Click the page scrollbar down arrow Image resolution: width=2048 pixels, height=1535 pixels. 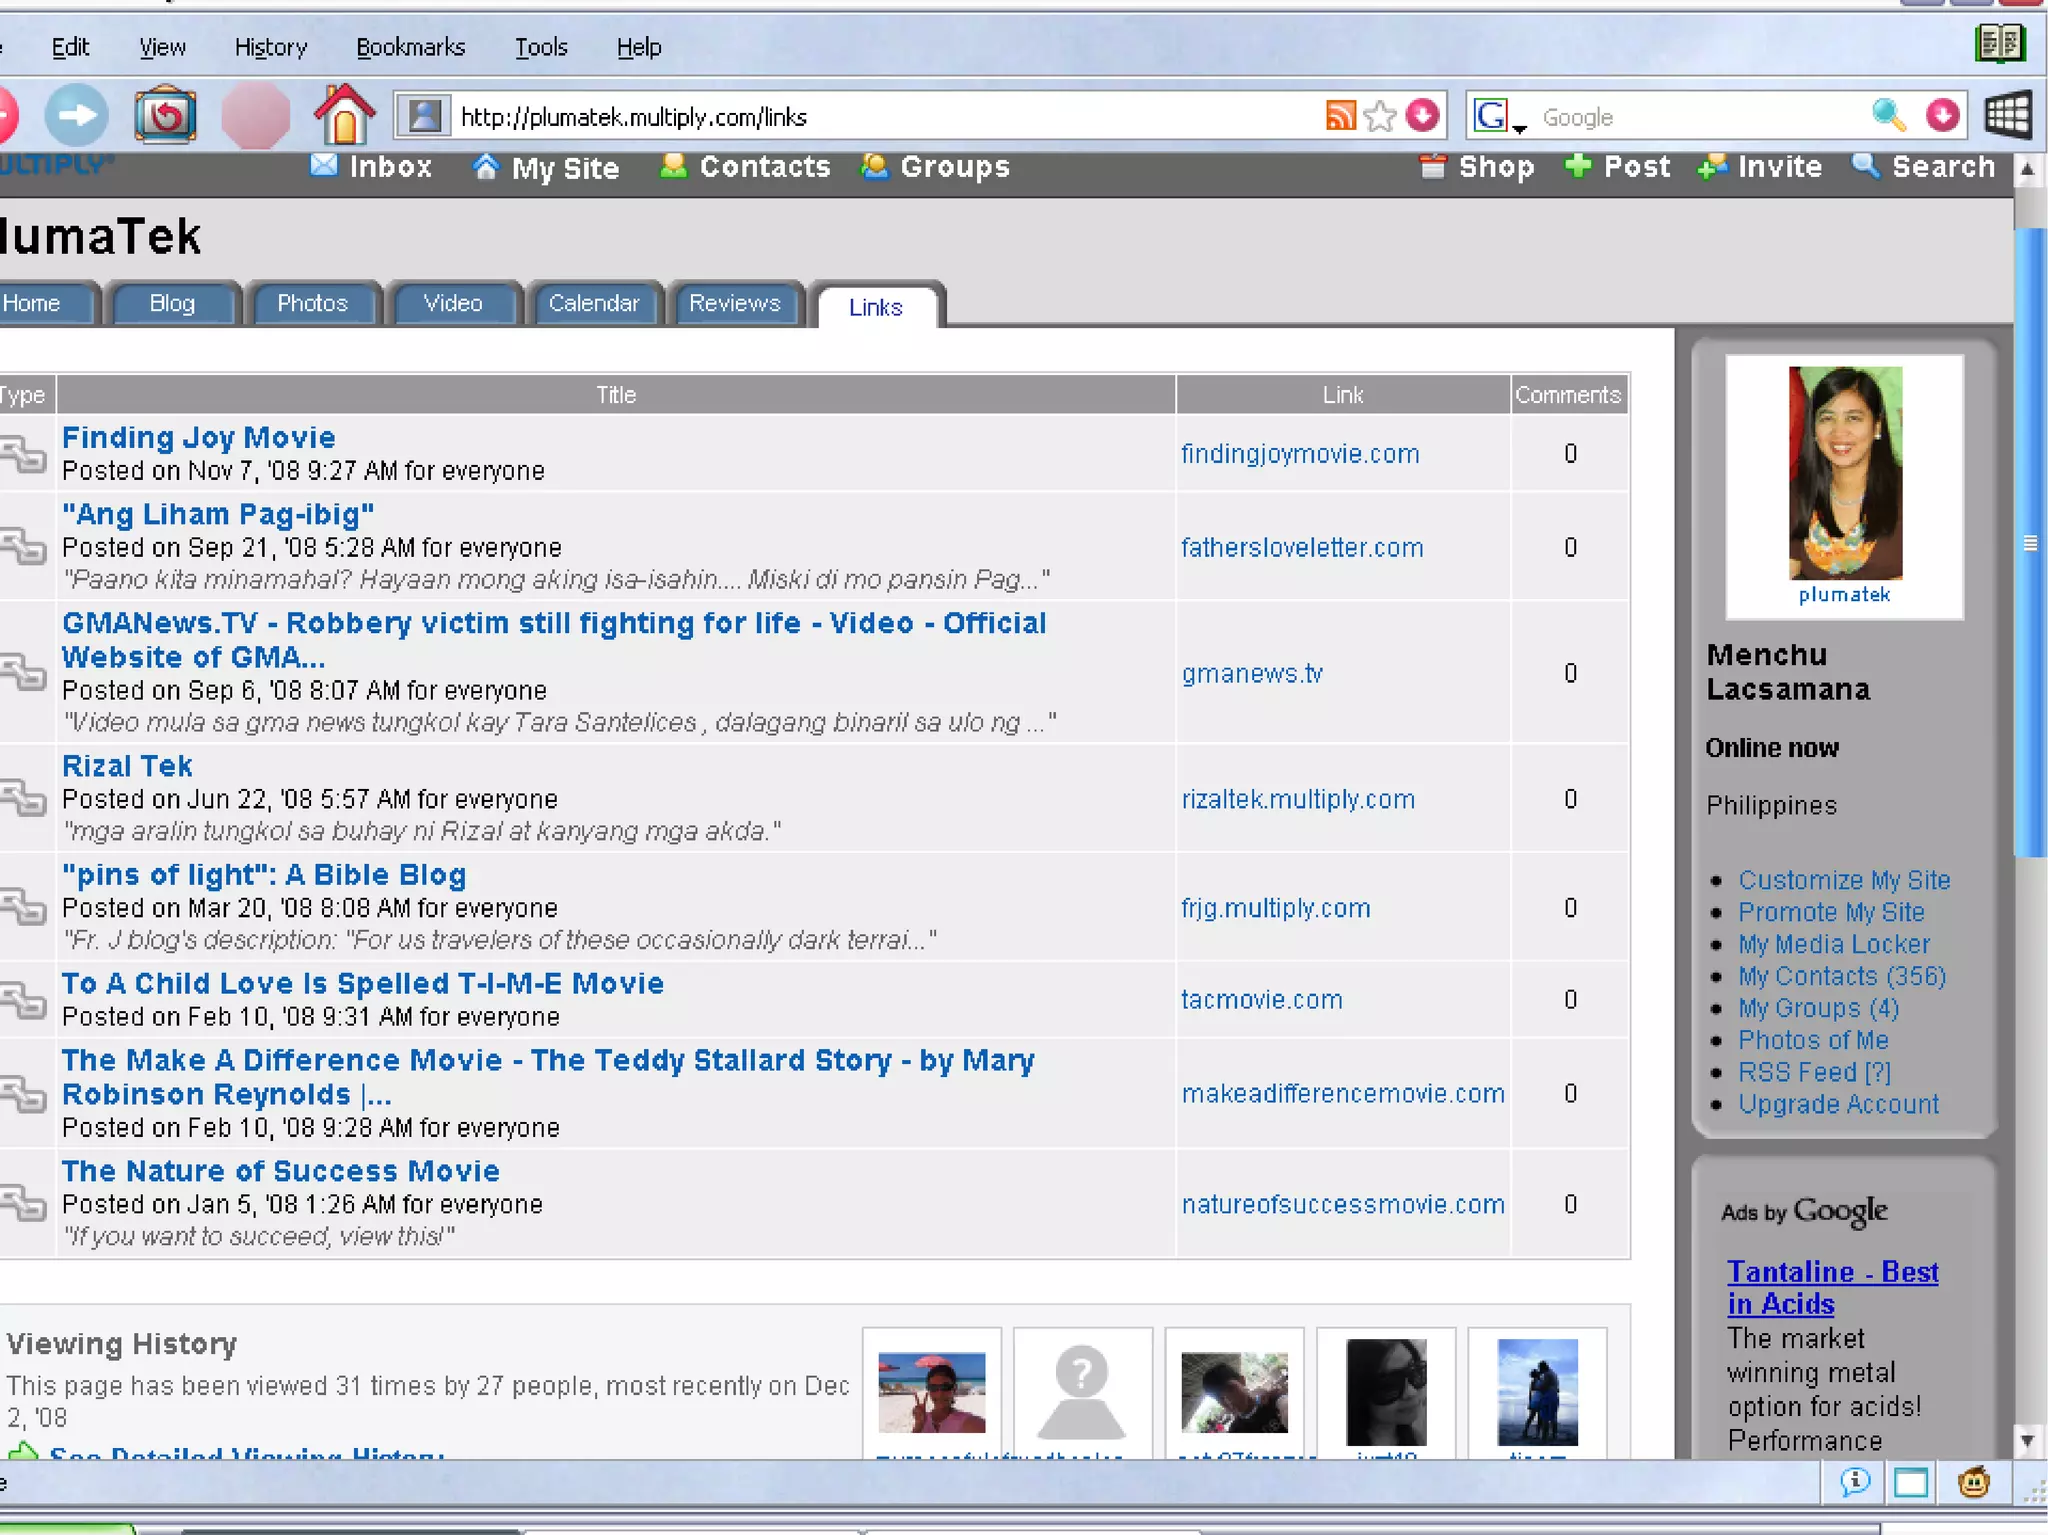2027,1441
